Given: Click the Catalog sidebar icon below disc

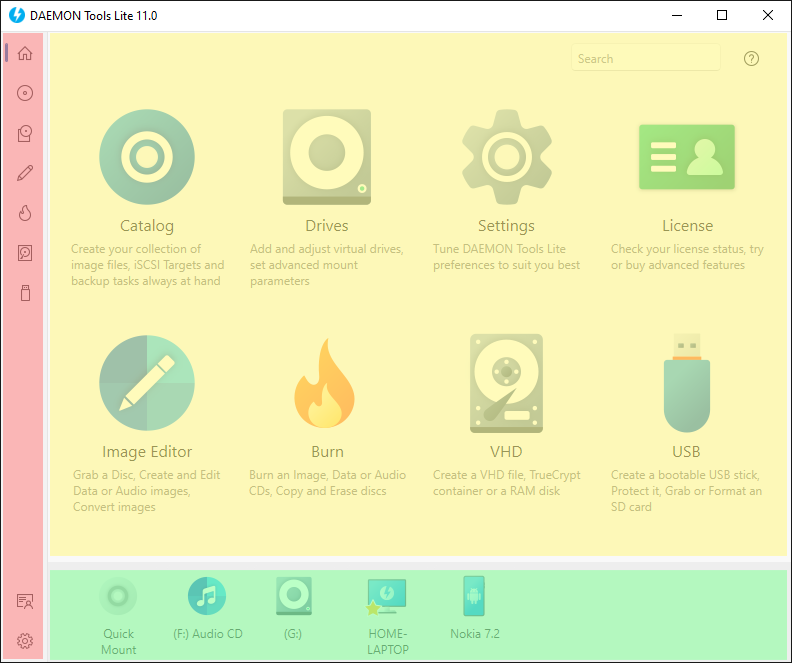Looking at the screenshot, I should (25, 133).
